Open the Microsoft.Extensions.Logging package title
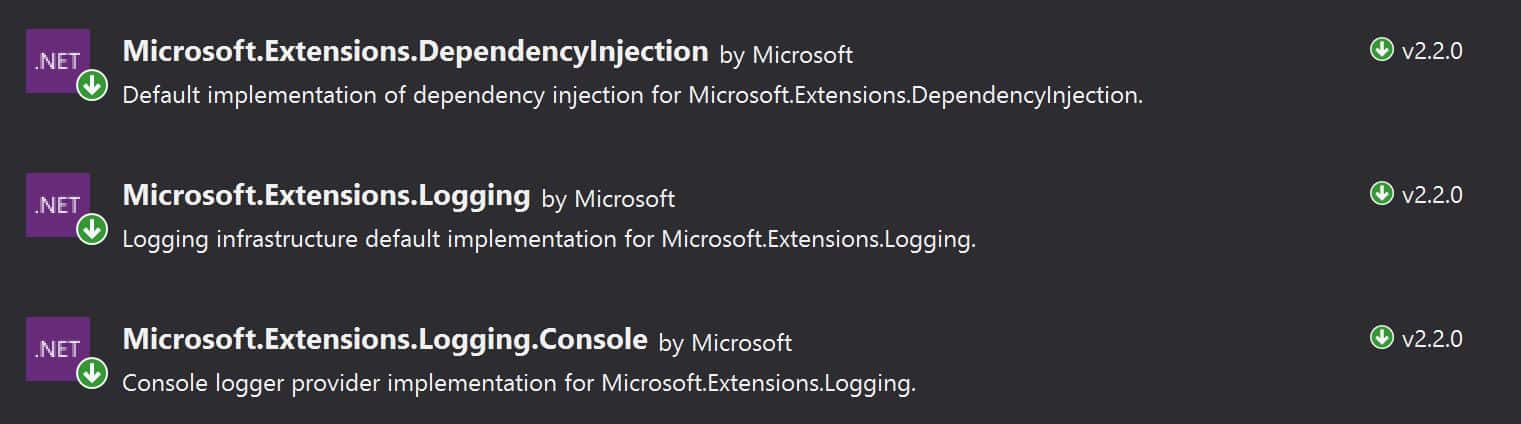 click(x=326, y=196)
